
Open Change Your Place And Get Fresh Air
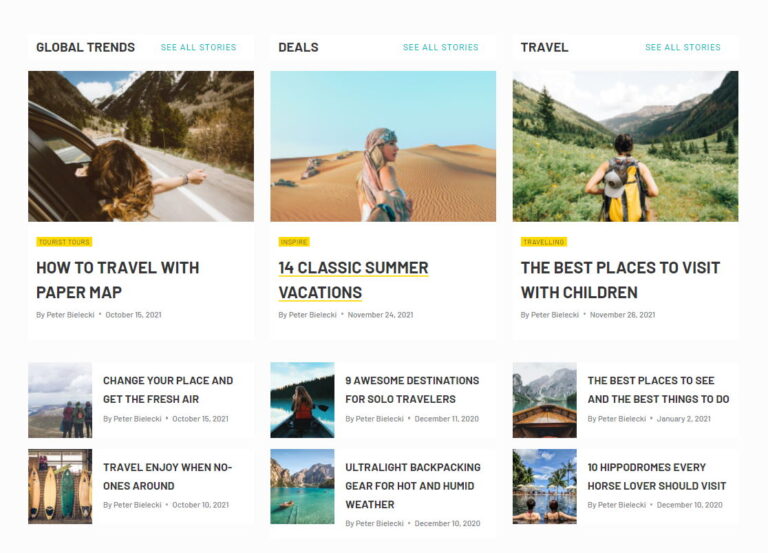click(168, 390)
